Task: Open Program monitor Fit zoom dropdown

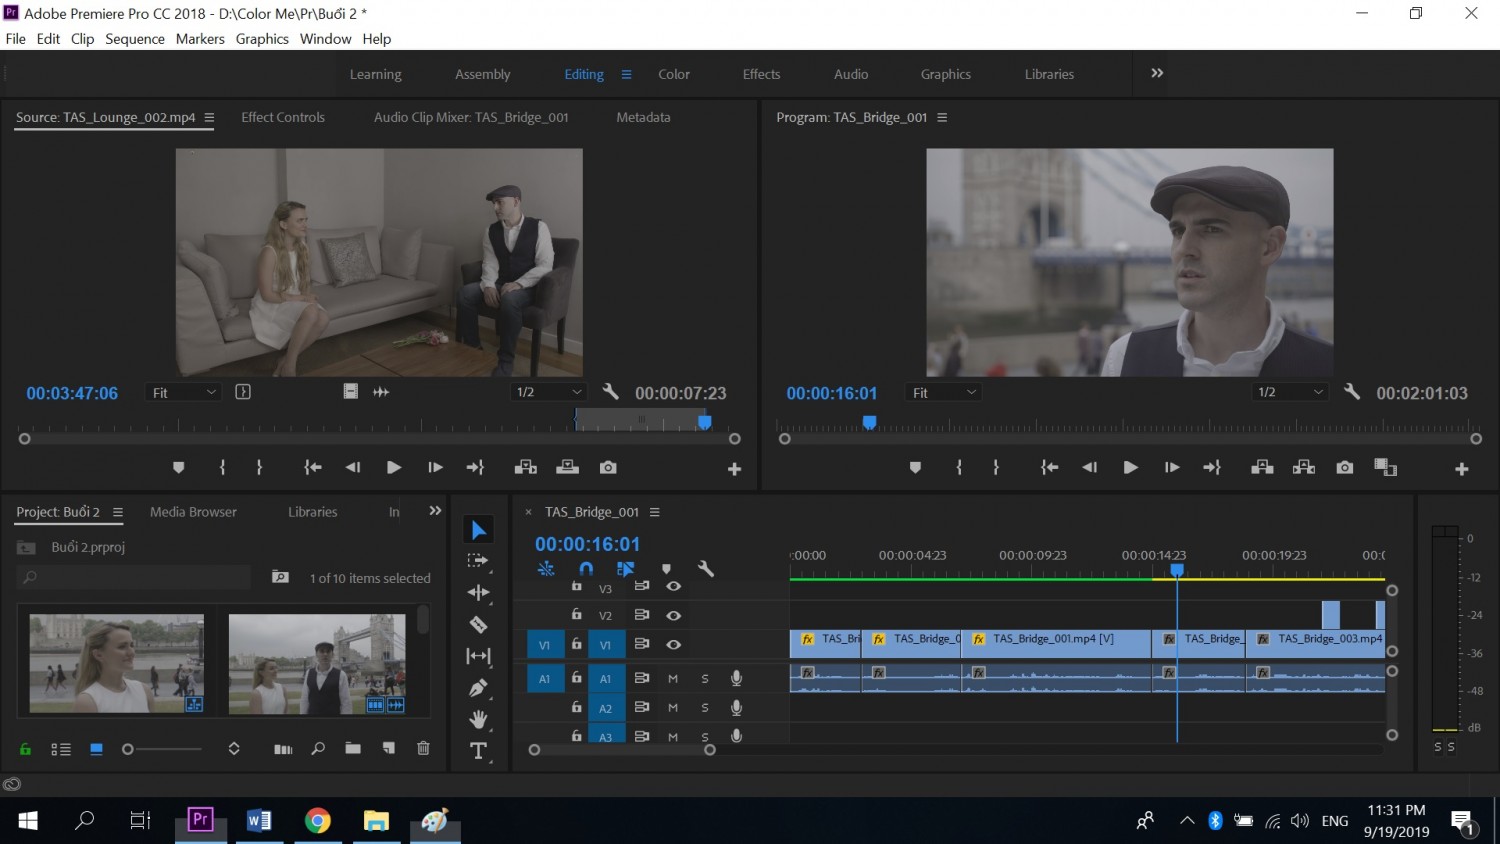Action: pyautogui.click(x=944, y=393)
